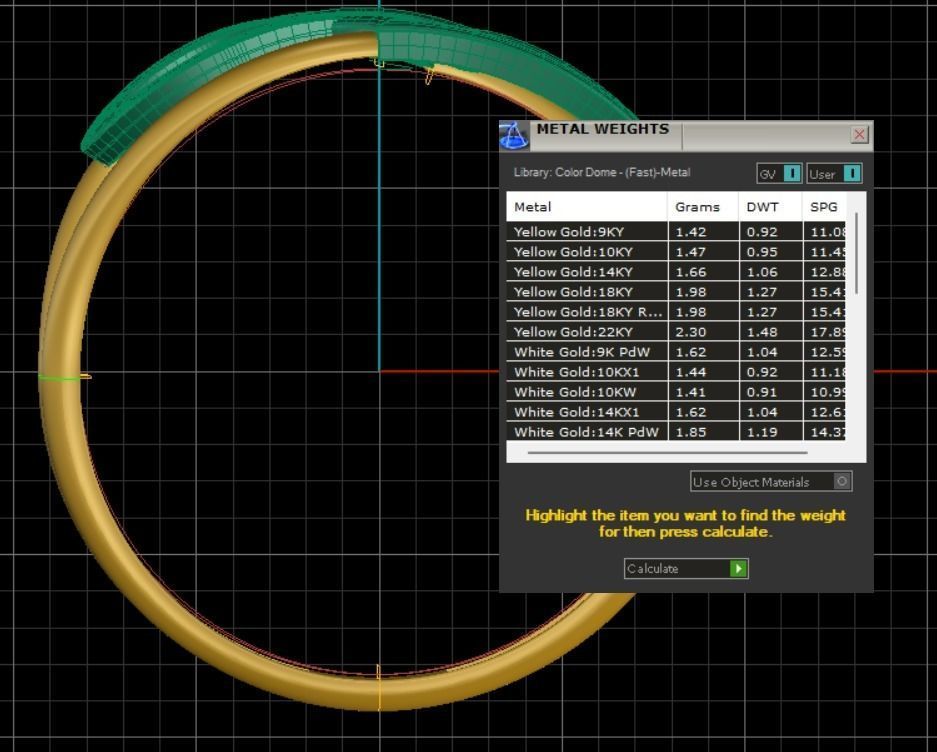Select the Yellow Gold:9KY row
The height and width of the screenshot is (752, 937).
(676, 232)
